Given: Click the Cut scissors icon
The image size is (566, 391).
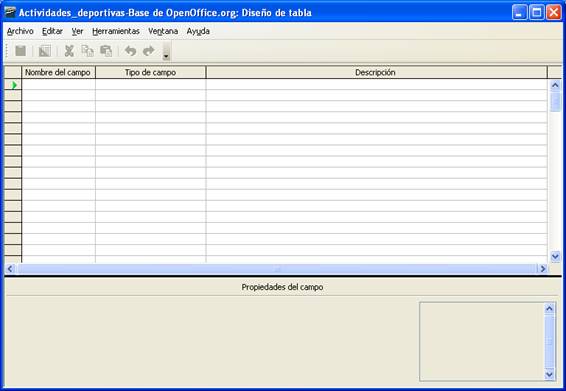Looking at the screenshot, I should tap(69, 51).
